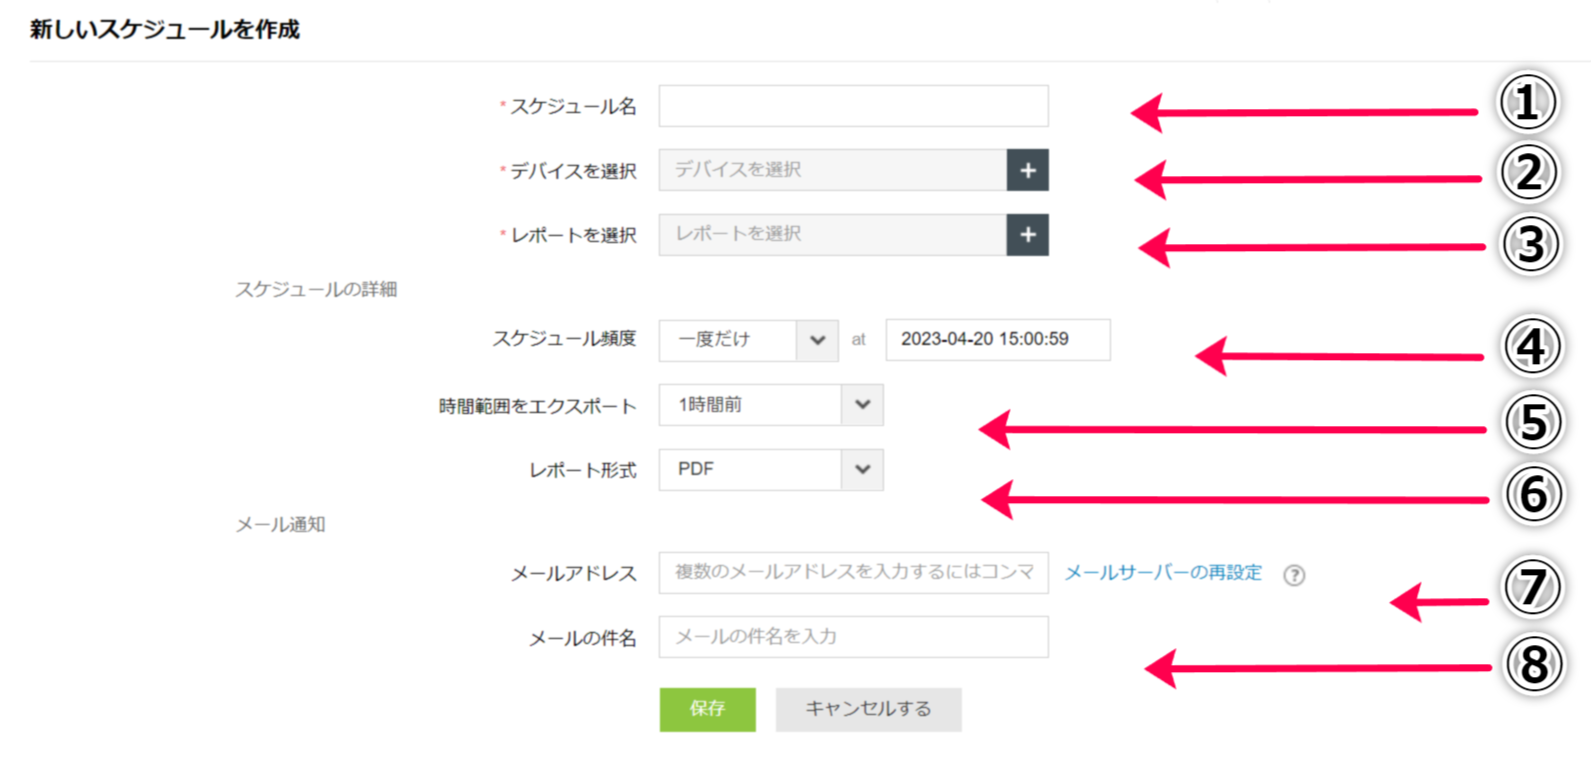Click the circled number 4 annotation
Viewport: 1591px width, 772px height.
1531,348
